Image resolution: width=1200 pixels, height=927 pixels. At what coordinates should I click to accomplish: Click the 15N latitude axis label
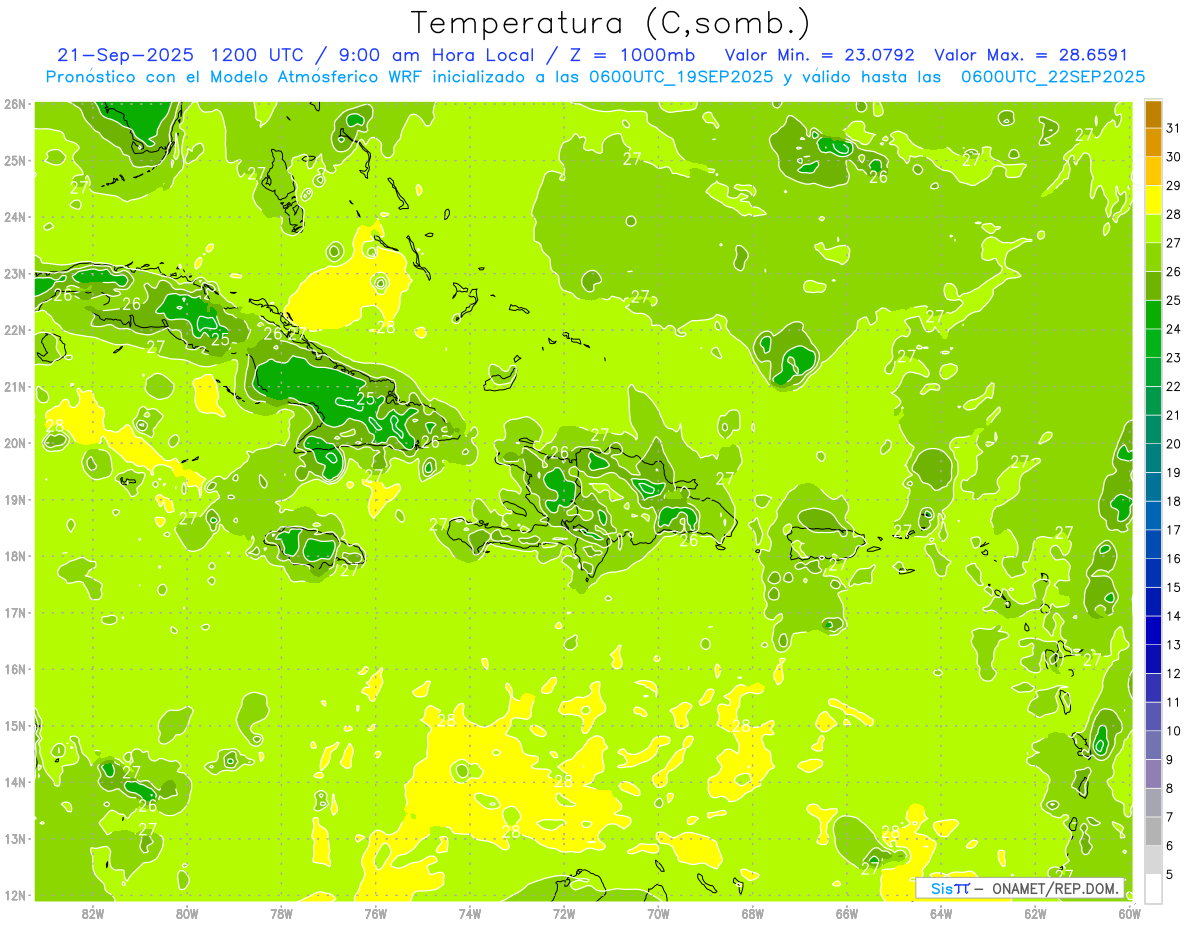(15, 726)
